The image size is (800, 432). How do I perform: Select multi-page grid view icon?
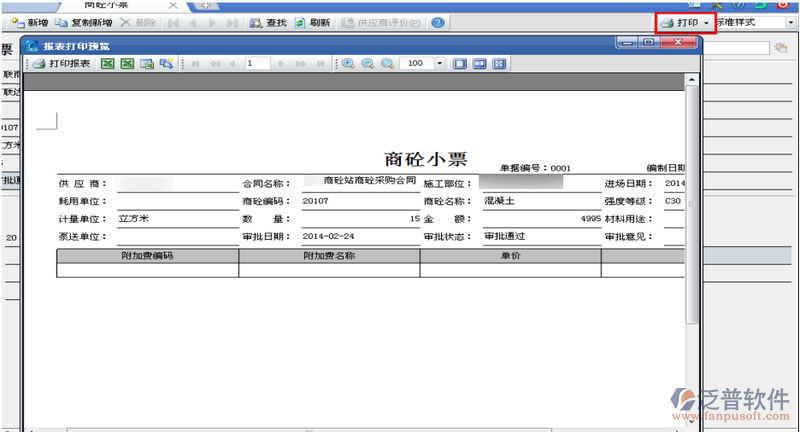498,63
